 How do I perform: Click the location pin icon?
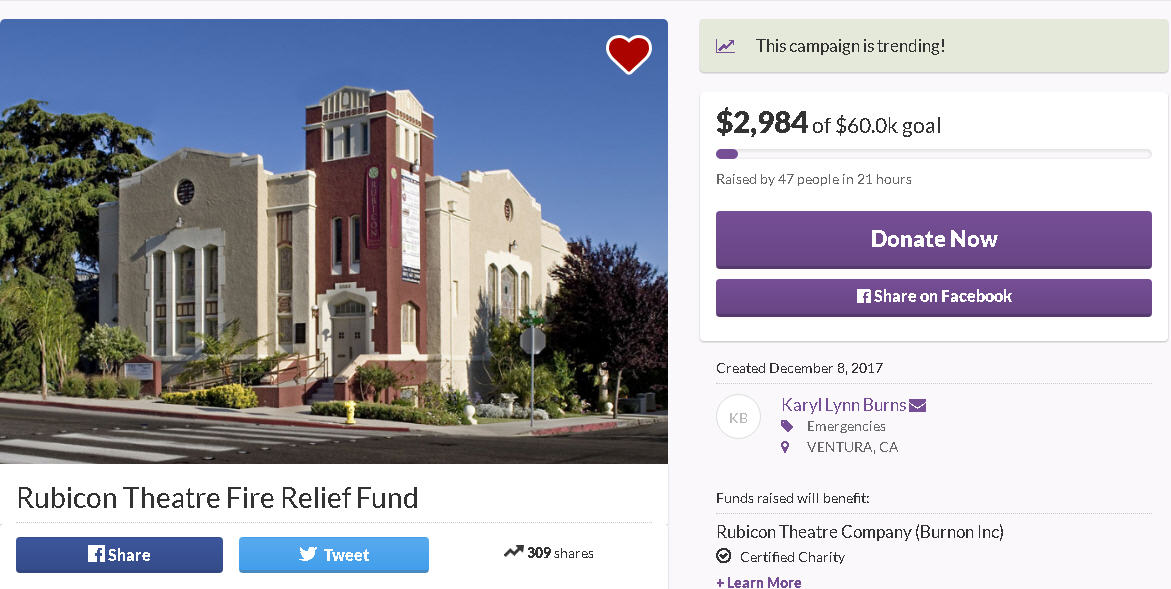786,447
